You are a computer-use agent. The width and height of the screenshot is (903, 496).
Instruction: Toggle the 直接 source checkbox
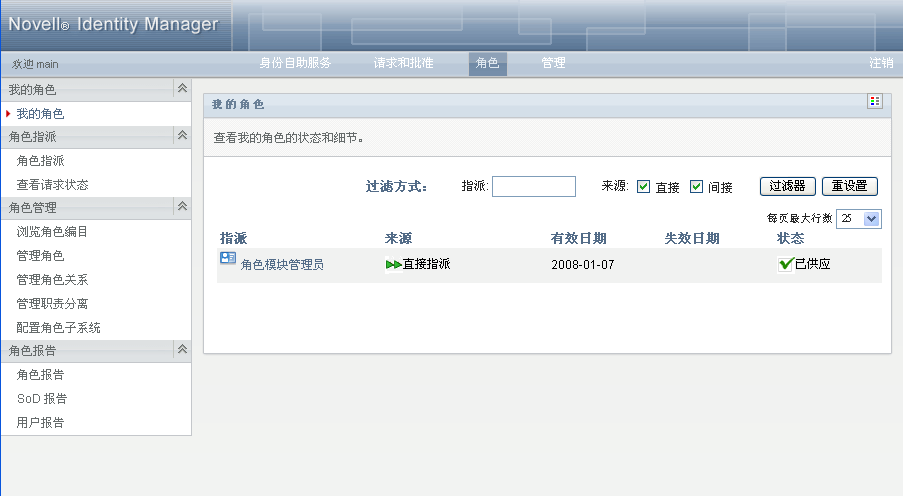pyautogui.click(x=643, y=187)
